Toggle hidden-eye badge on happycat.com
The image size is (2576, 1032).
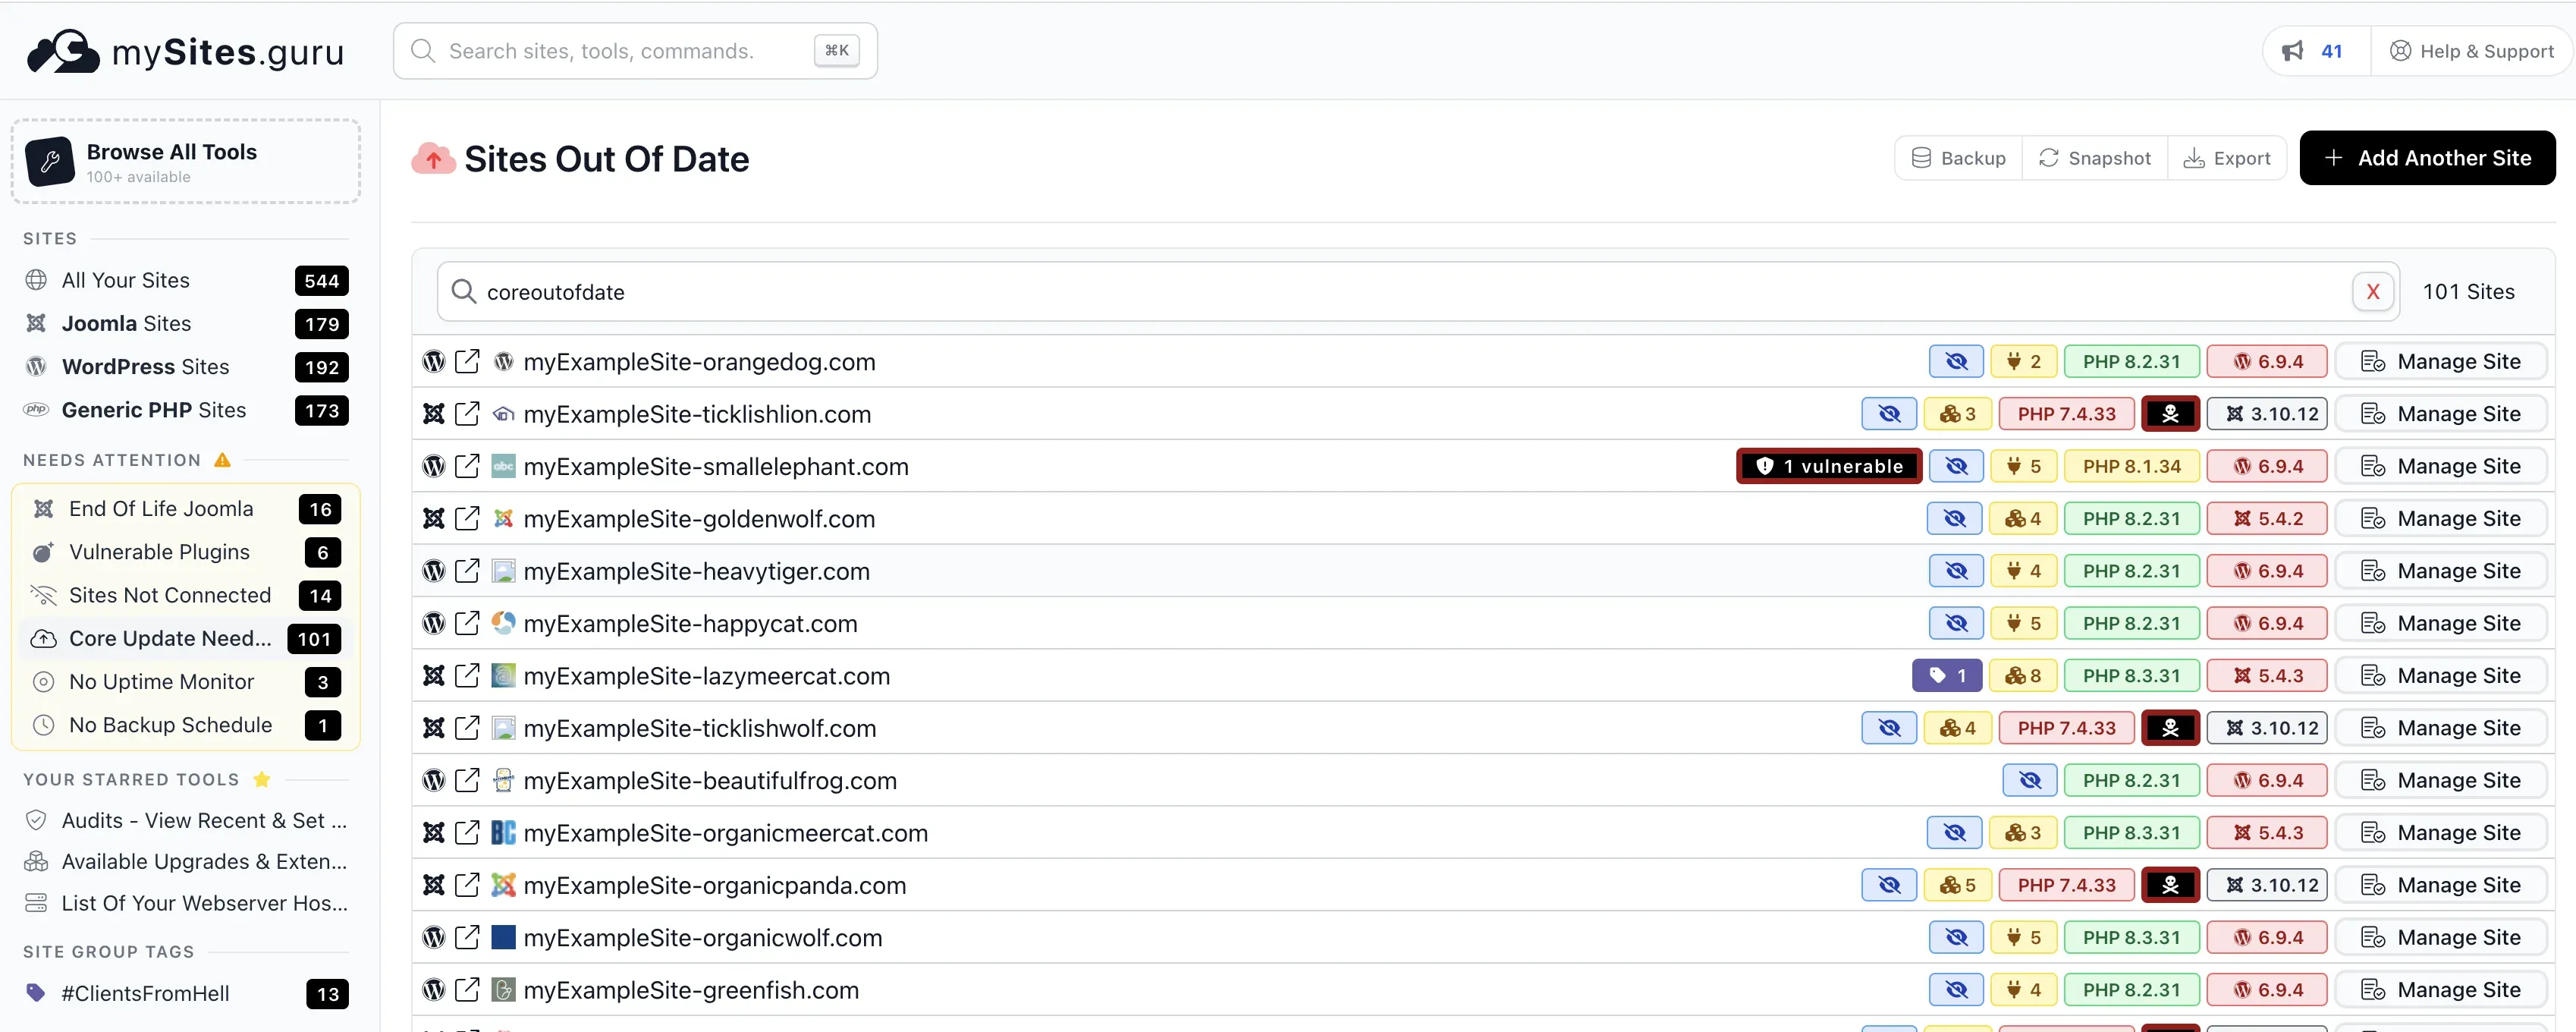click(x=1956, y=623)
